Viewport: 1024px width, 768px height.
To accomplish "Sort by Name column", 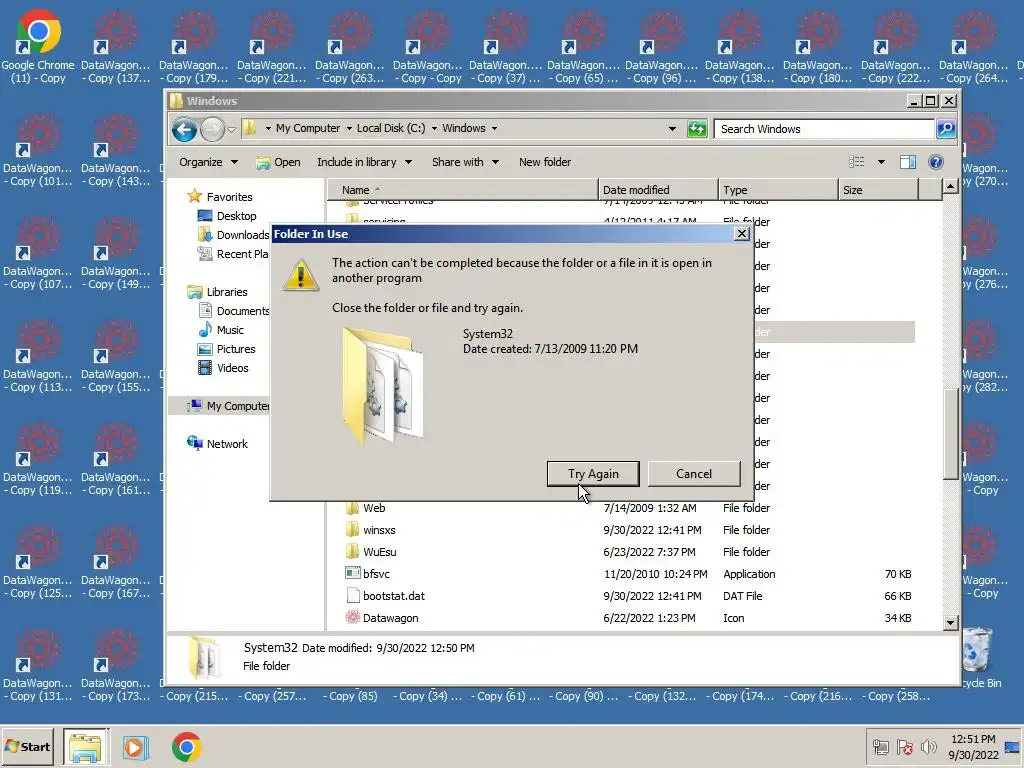I will pos(462,190).
